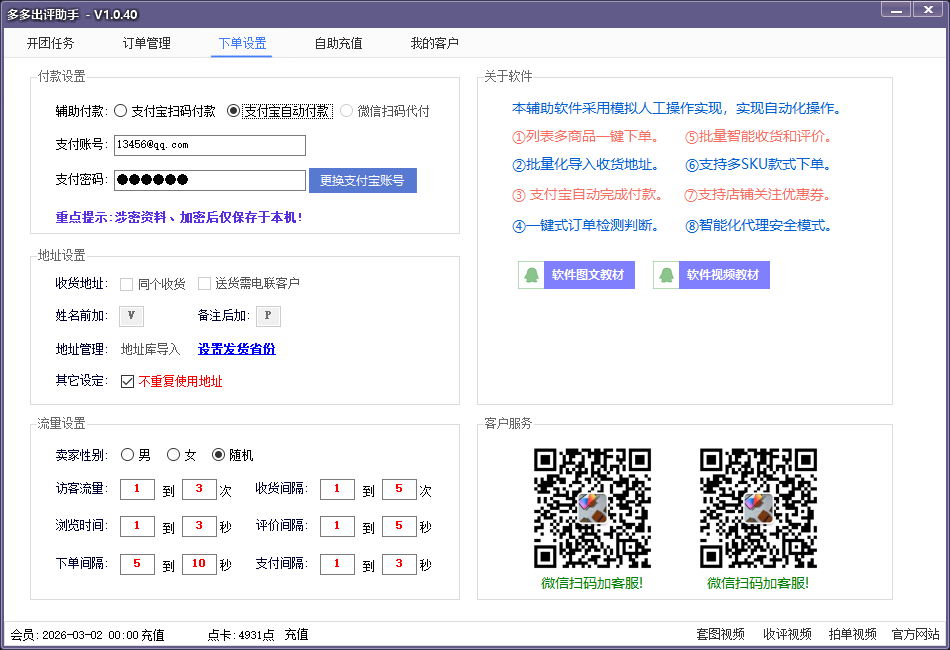Select the 女 seller gender radio button
The image size is (950, 650).
pyautogui.click(x=173, y=455)
